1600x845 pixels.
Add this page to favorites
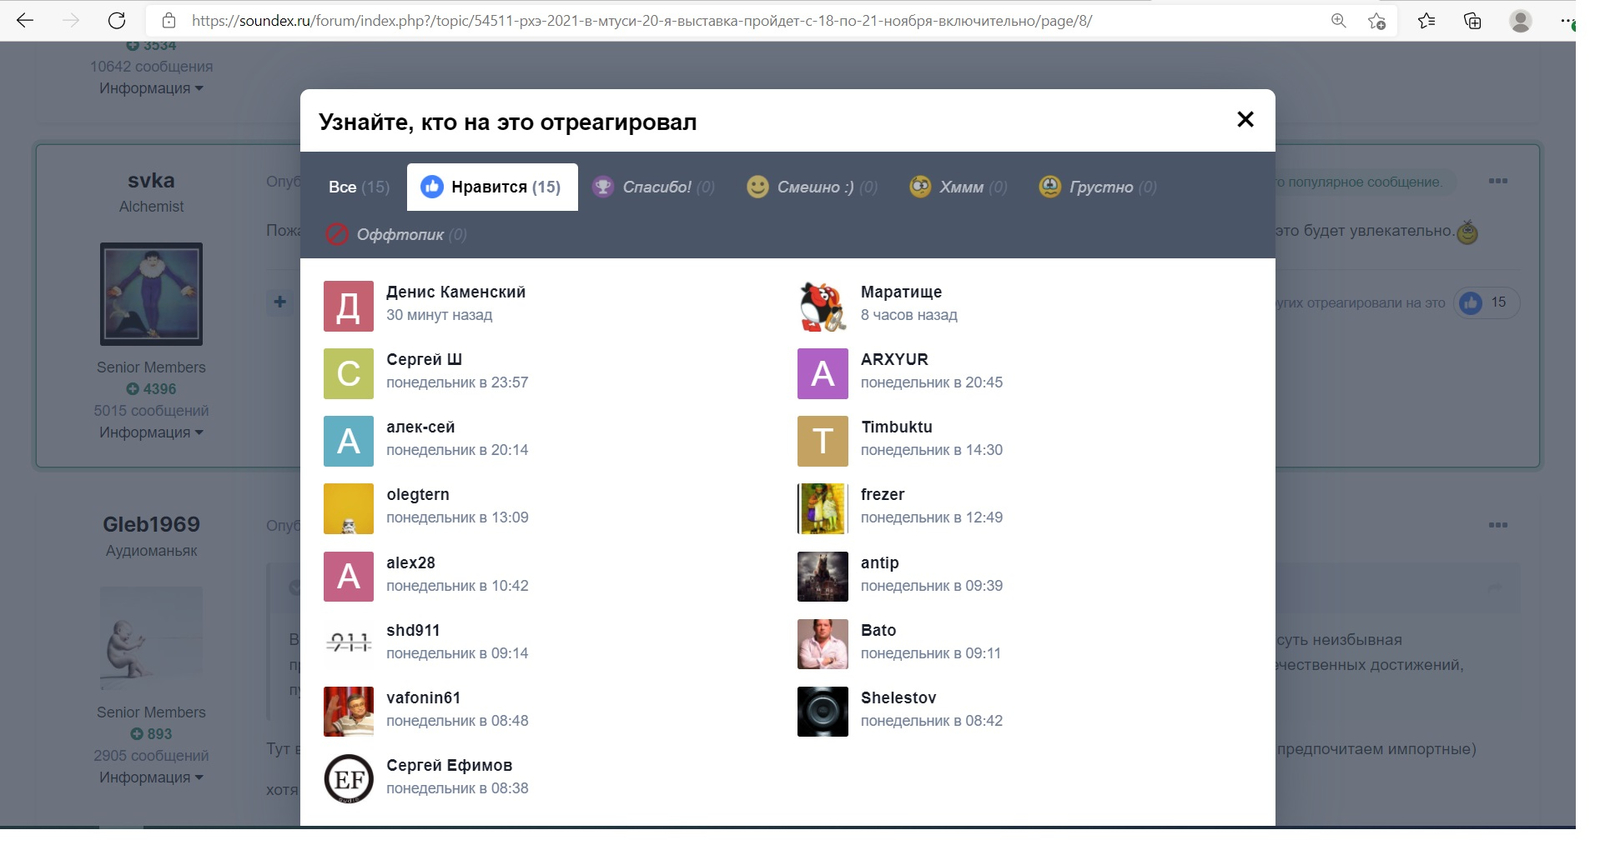click(x=1377, y=20)
